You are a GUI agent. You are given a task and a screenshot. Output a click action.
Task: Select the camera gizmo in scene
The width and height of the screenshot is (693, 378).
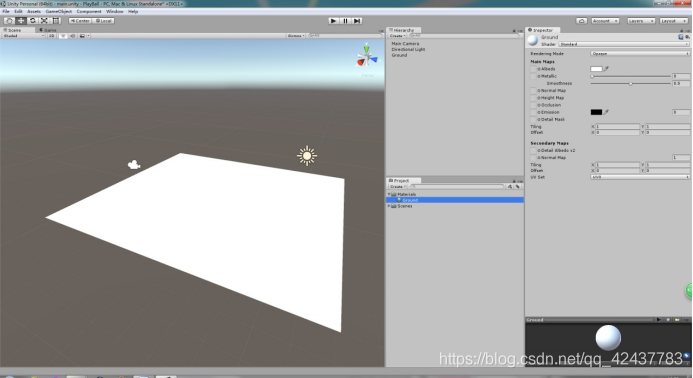[134, 165]
